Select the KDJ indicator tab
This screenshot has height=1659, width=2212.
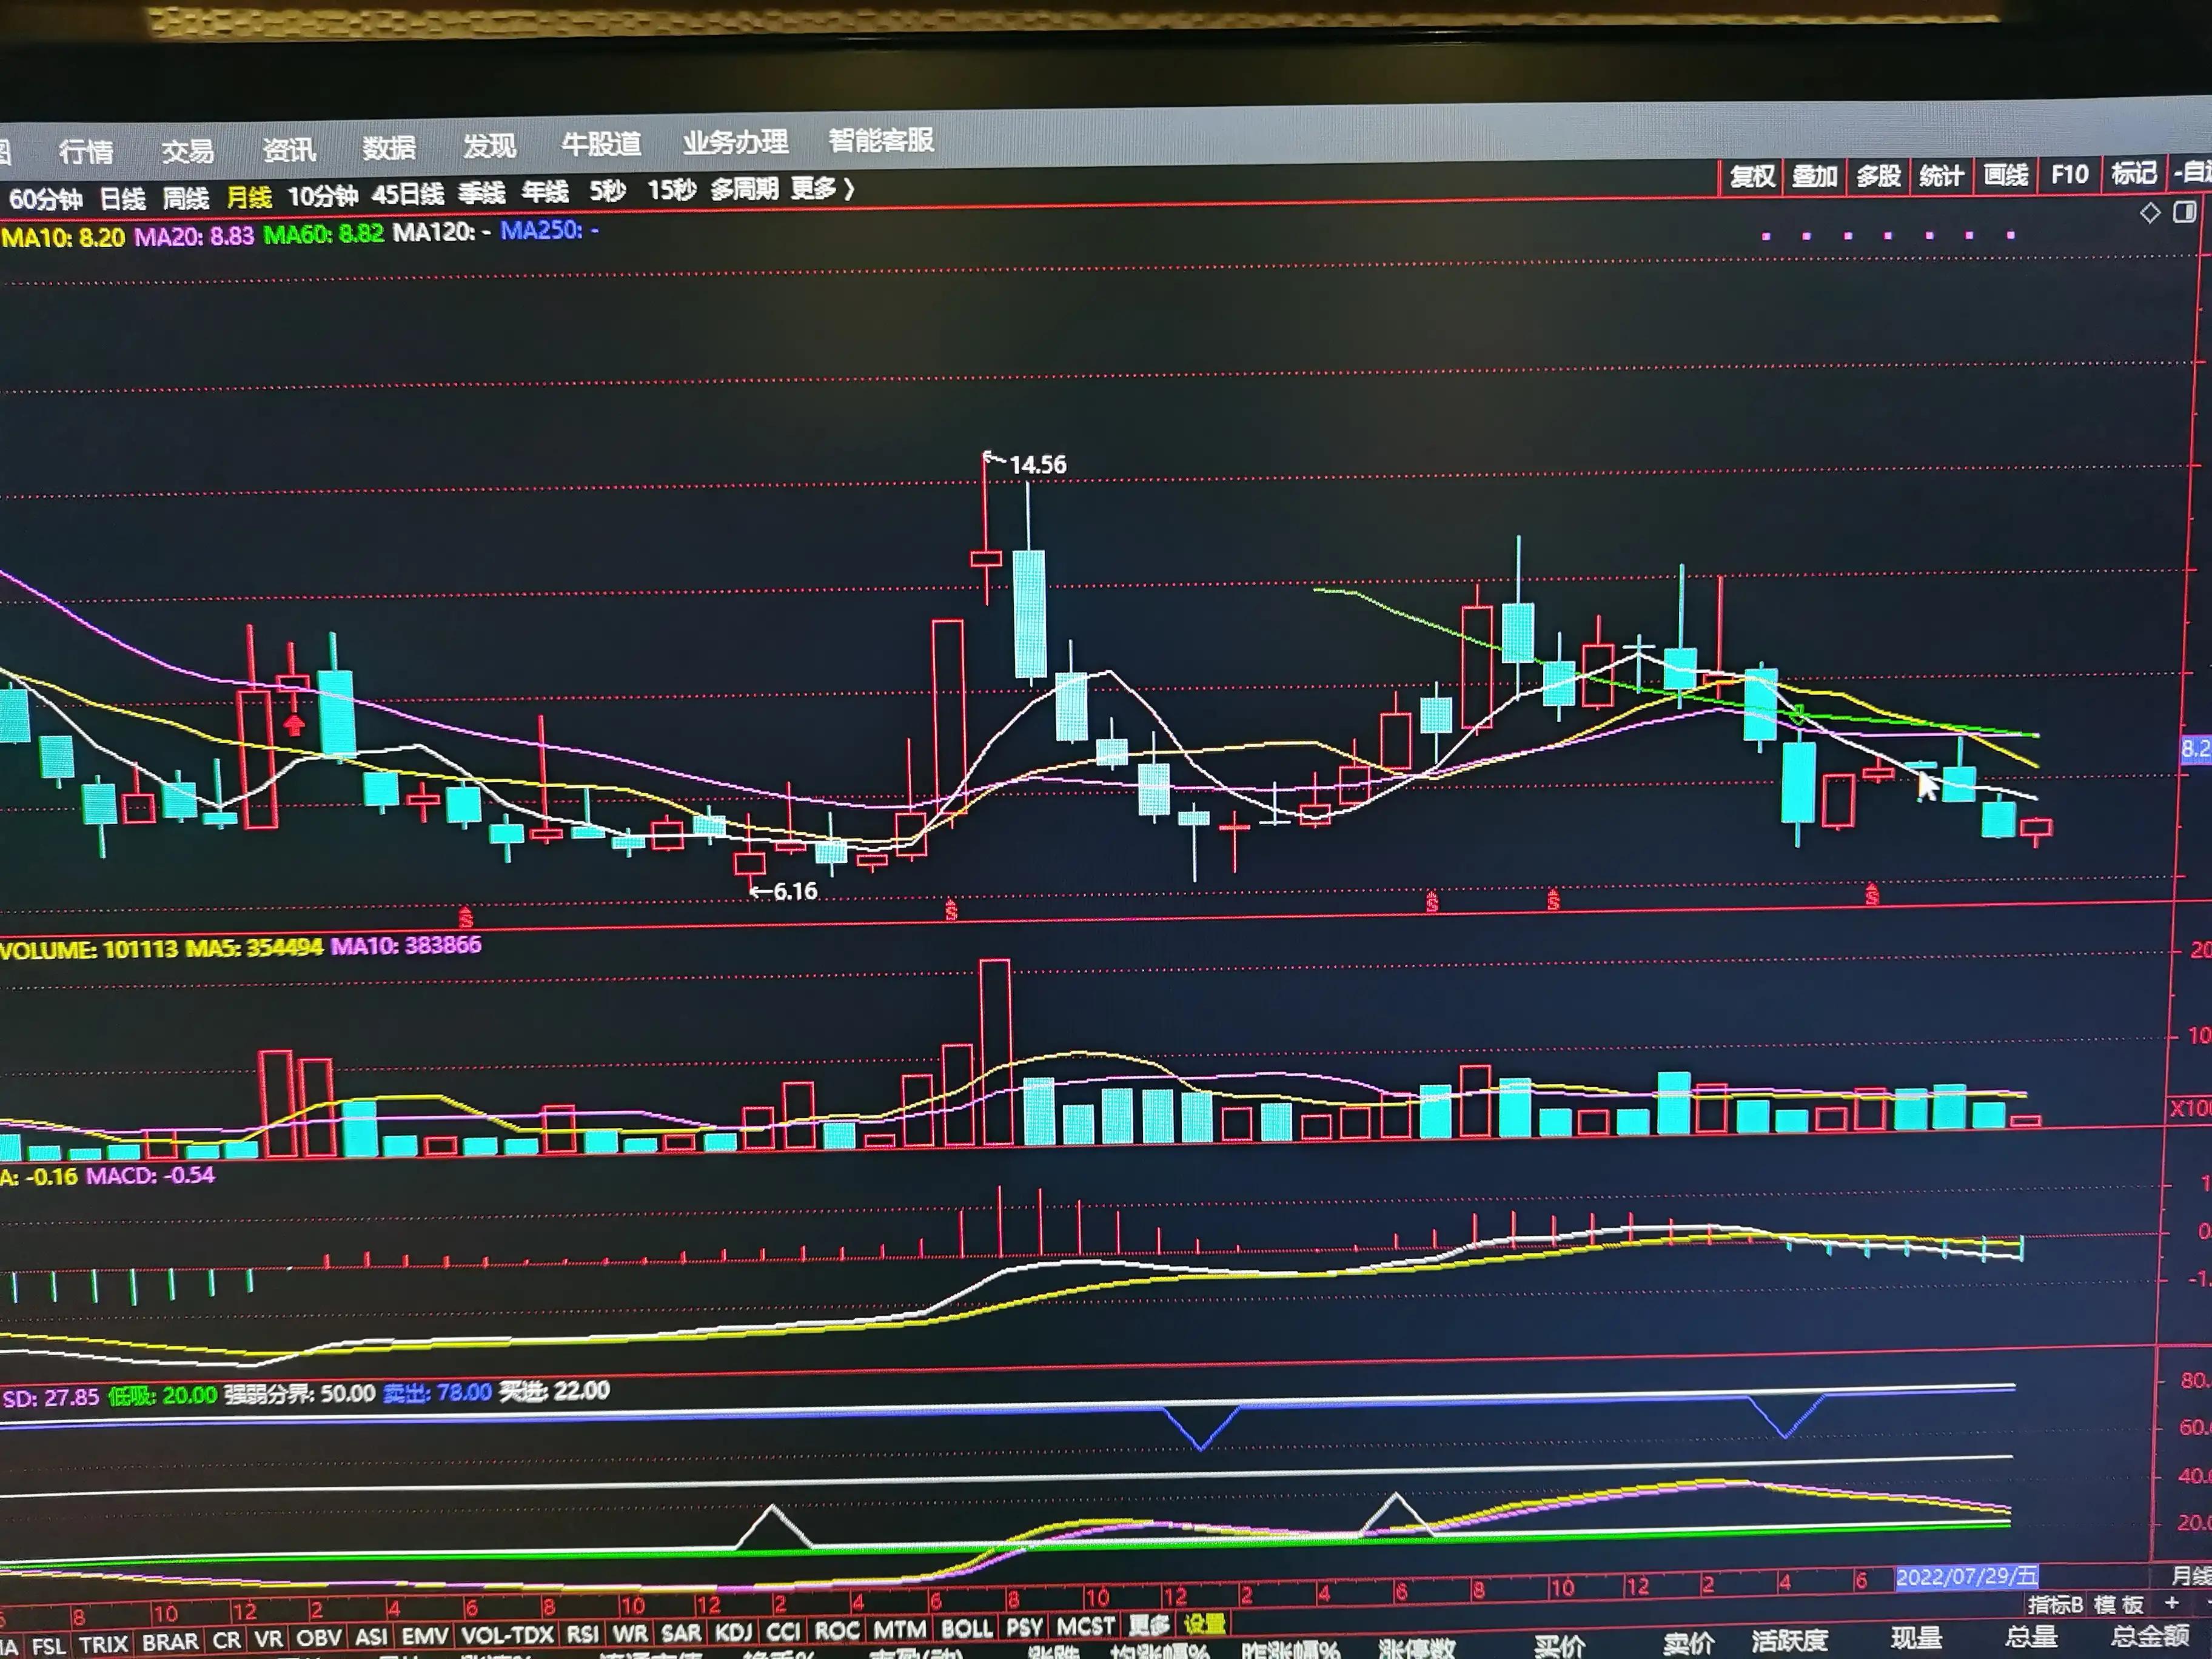tap(733, 1632)
